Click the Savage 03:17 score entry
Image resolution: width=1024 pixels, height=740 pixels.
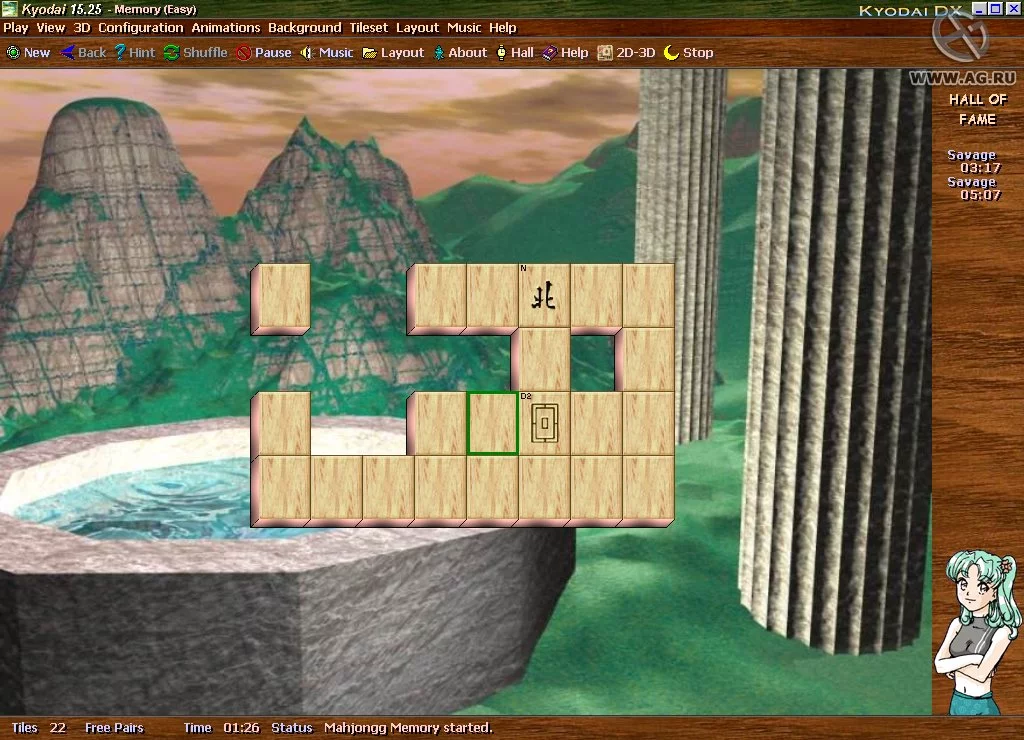pyautogui.click(x=974, y=161)
